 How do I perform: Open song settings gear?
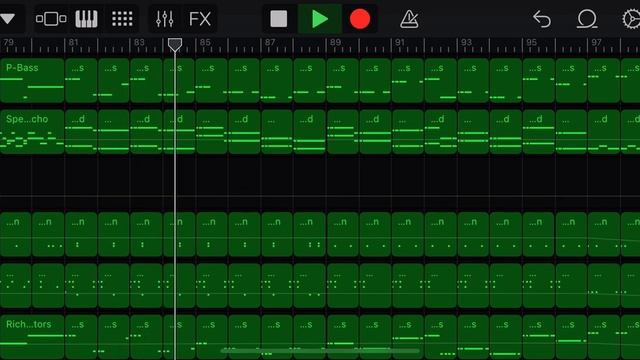631,19
